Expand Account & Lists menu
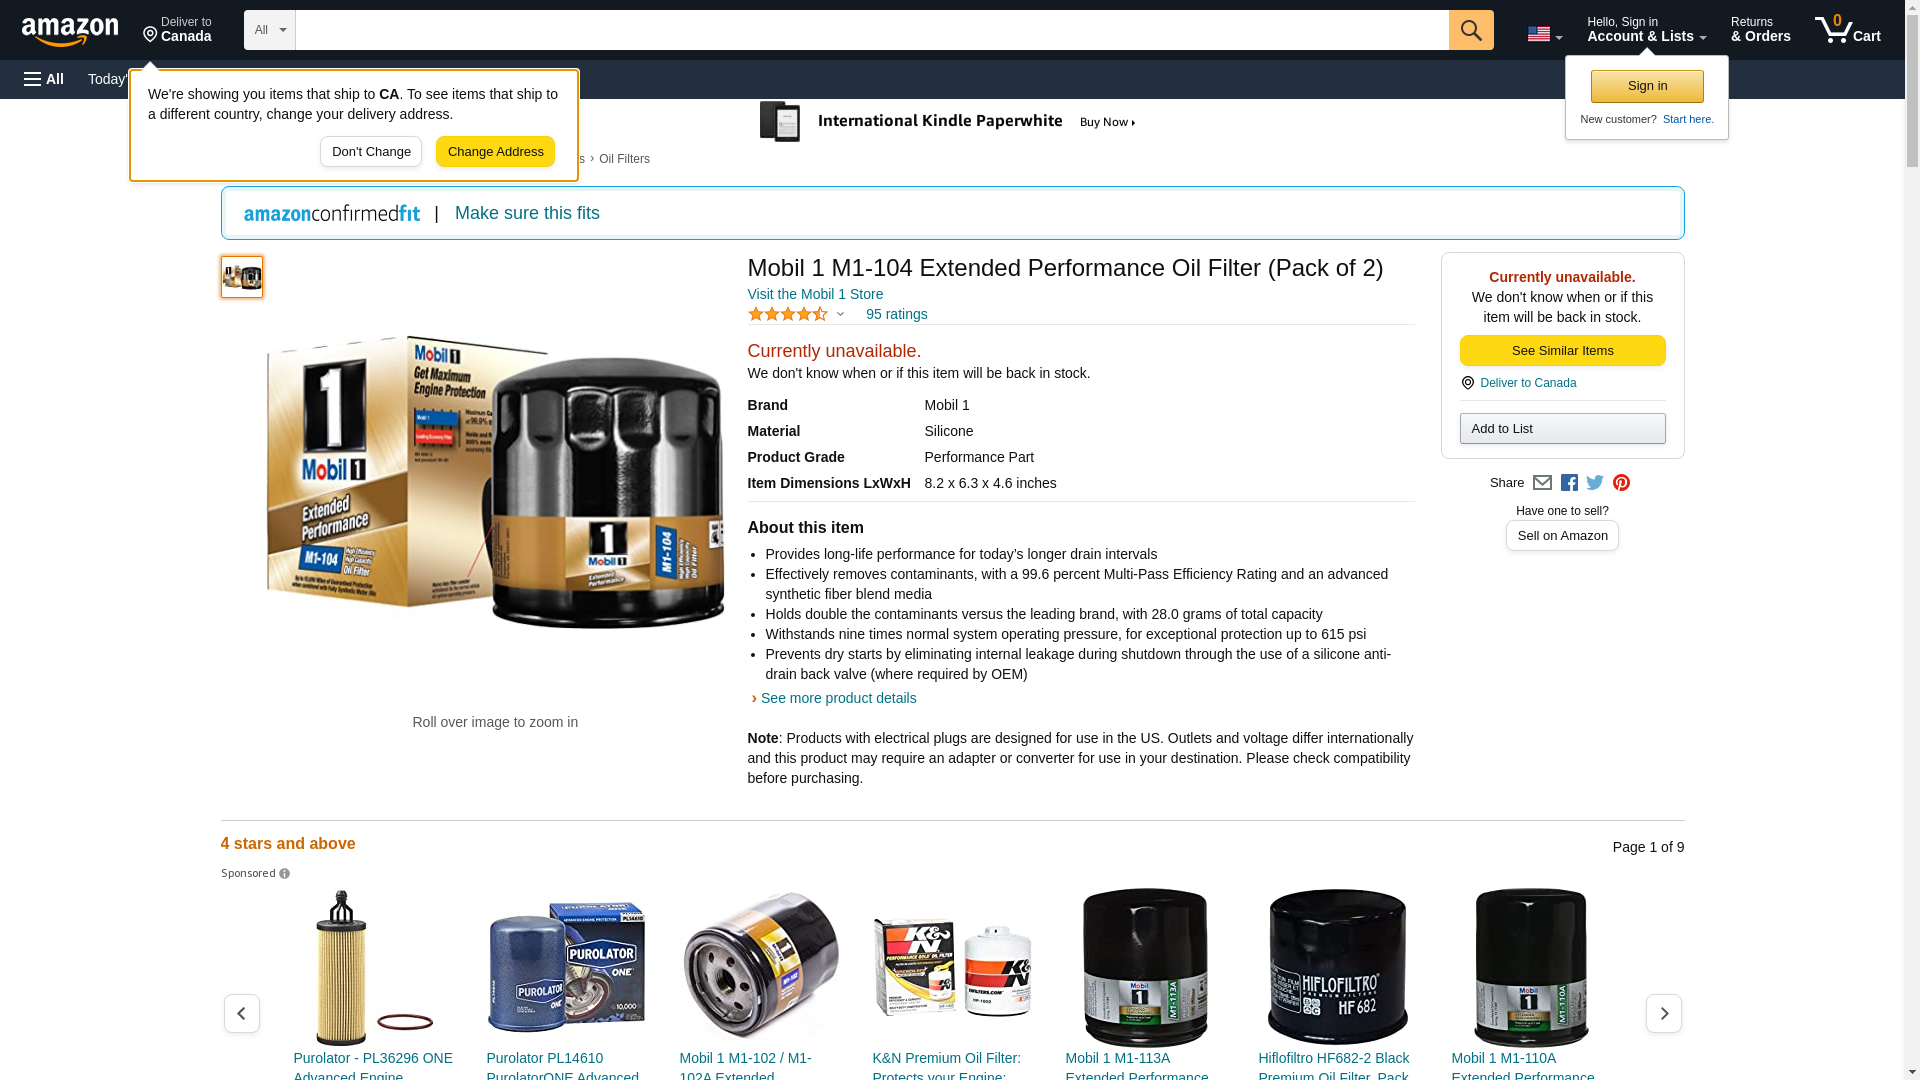 (1646, 30)
